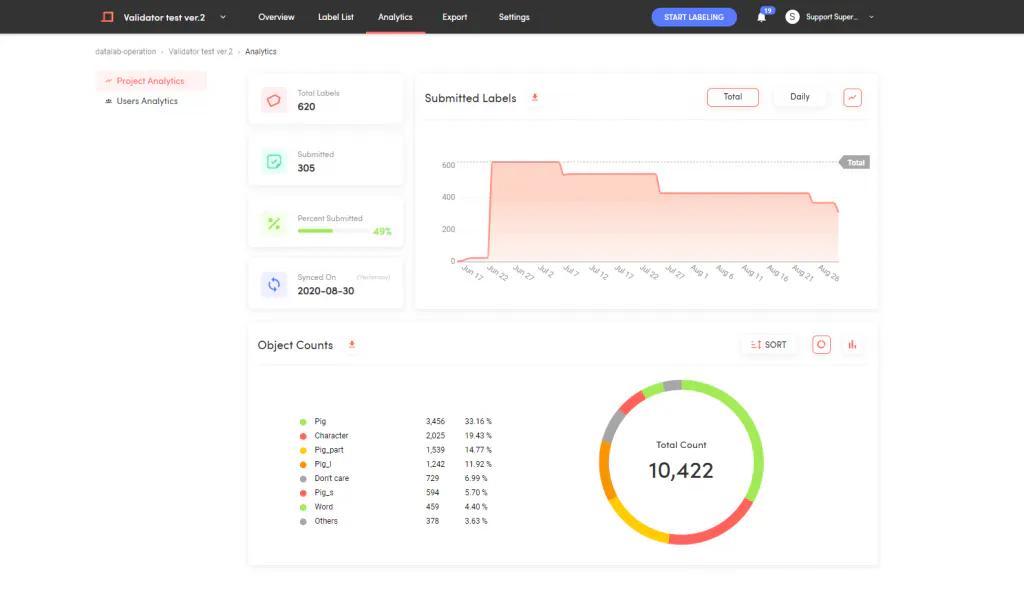
Task: Select the donut chart view icon
Action: [821, 344]
